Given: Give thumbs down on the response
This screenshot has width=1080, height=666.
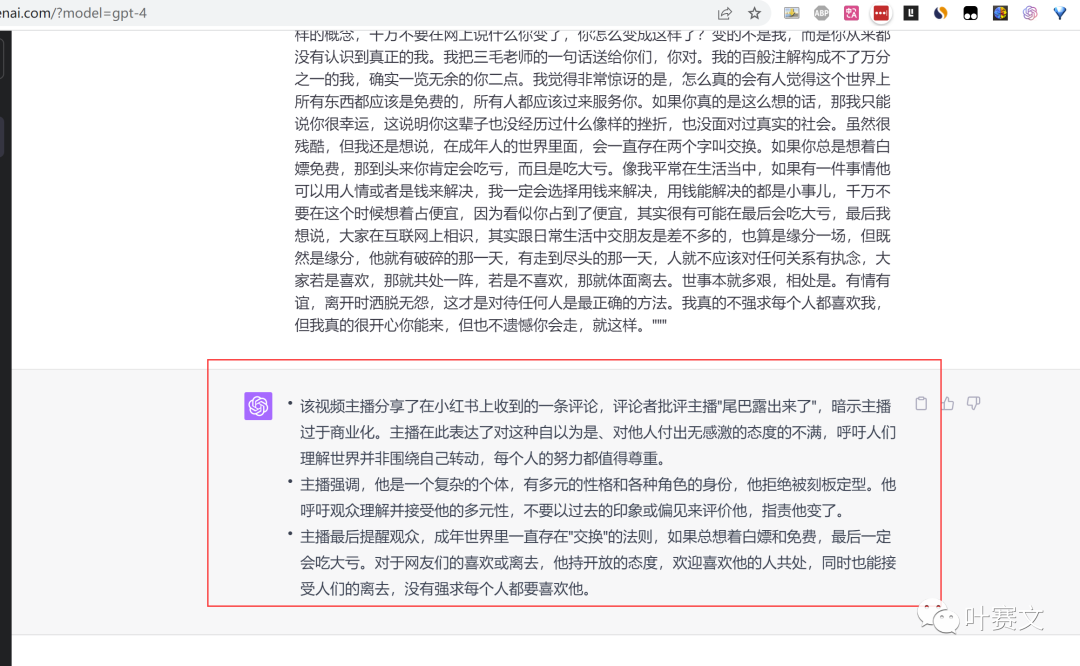Looking at the screenshot, I should [x=973, y=403].
